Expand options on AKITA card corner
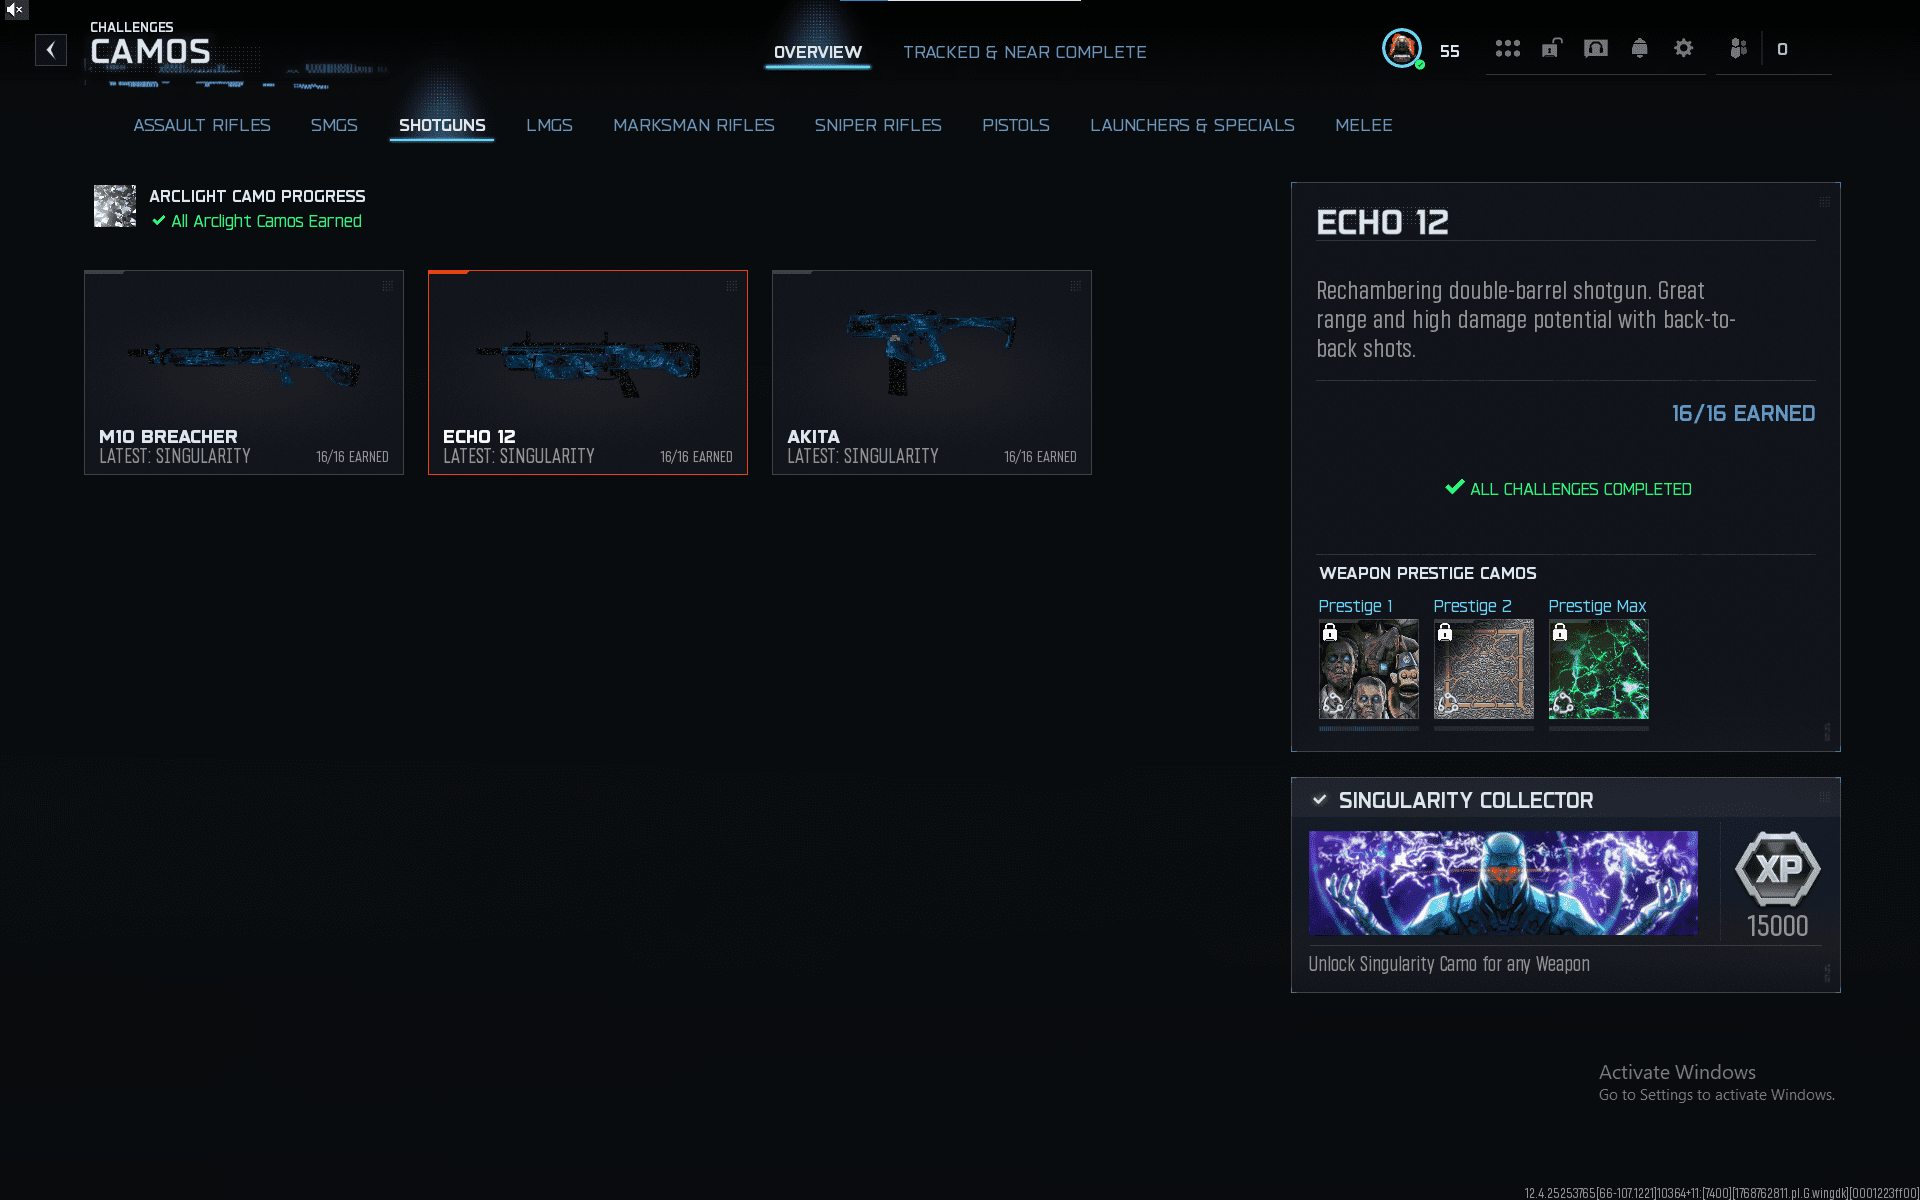Screen dimensions: 1920x1200 [1075, 286]
